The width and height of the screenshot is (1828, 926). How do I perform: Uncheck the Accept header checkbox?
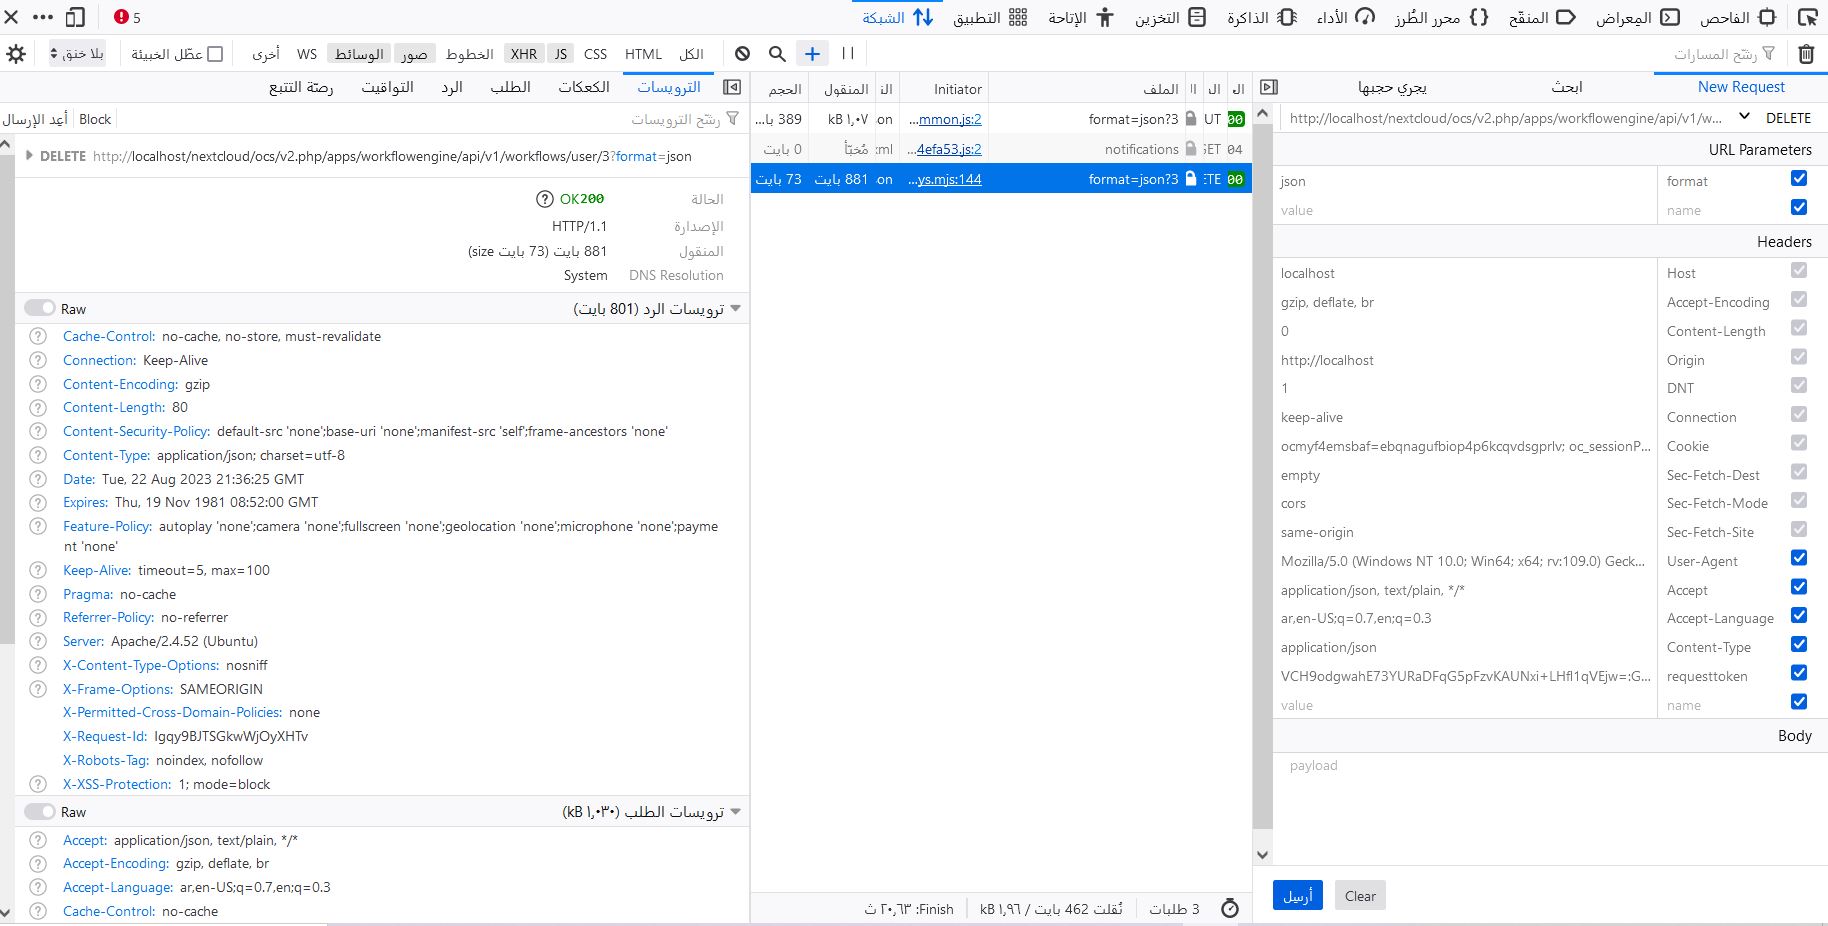click(1799, 587)
